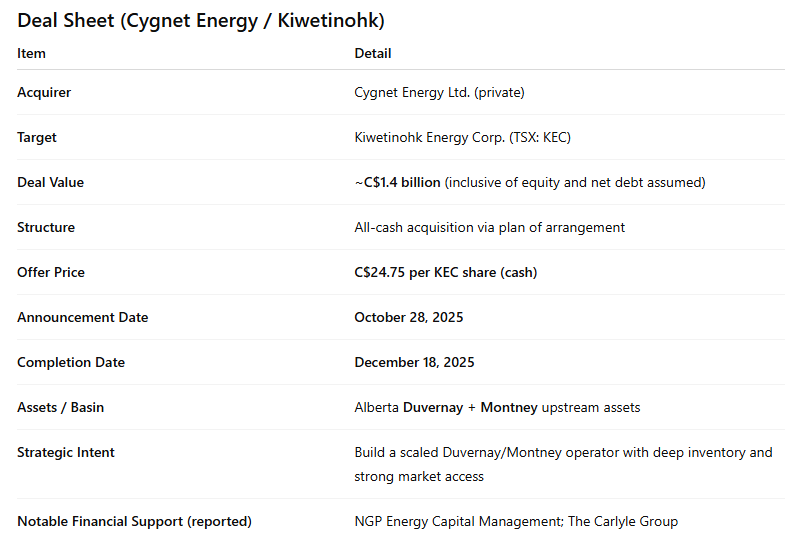Select the heading 'Deal Sheet (Cygnet Energy / Kiwetinohk)'
Screen dimensions: 811x556
coord(201,21)
